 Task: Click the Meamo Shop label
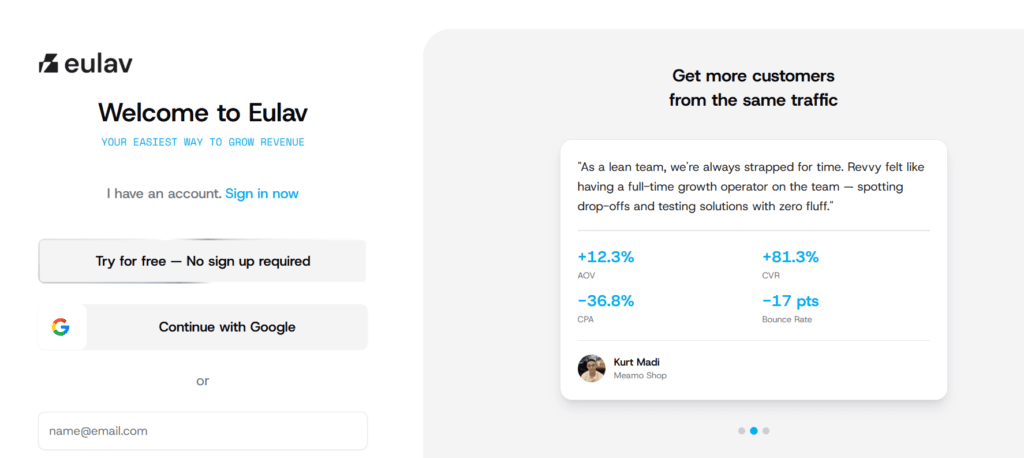[x=640, y=376]
